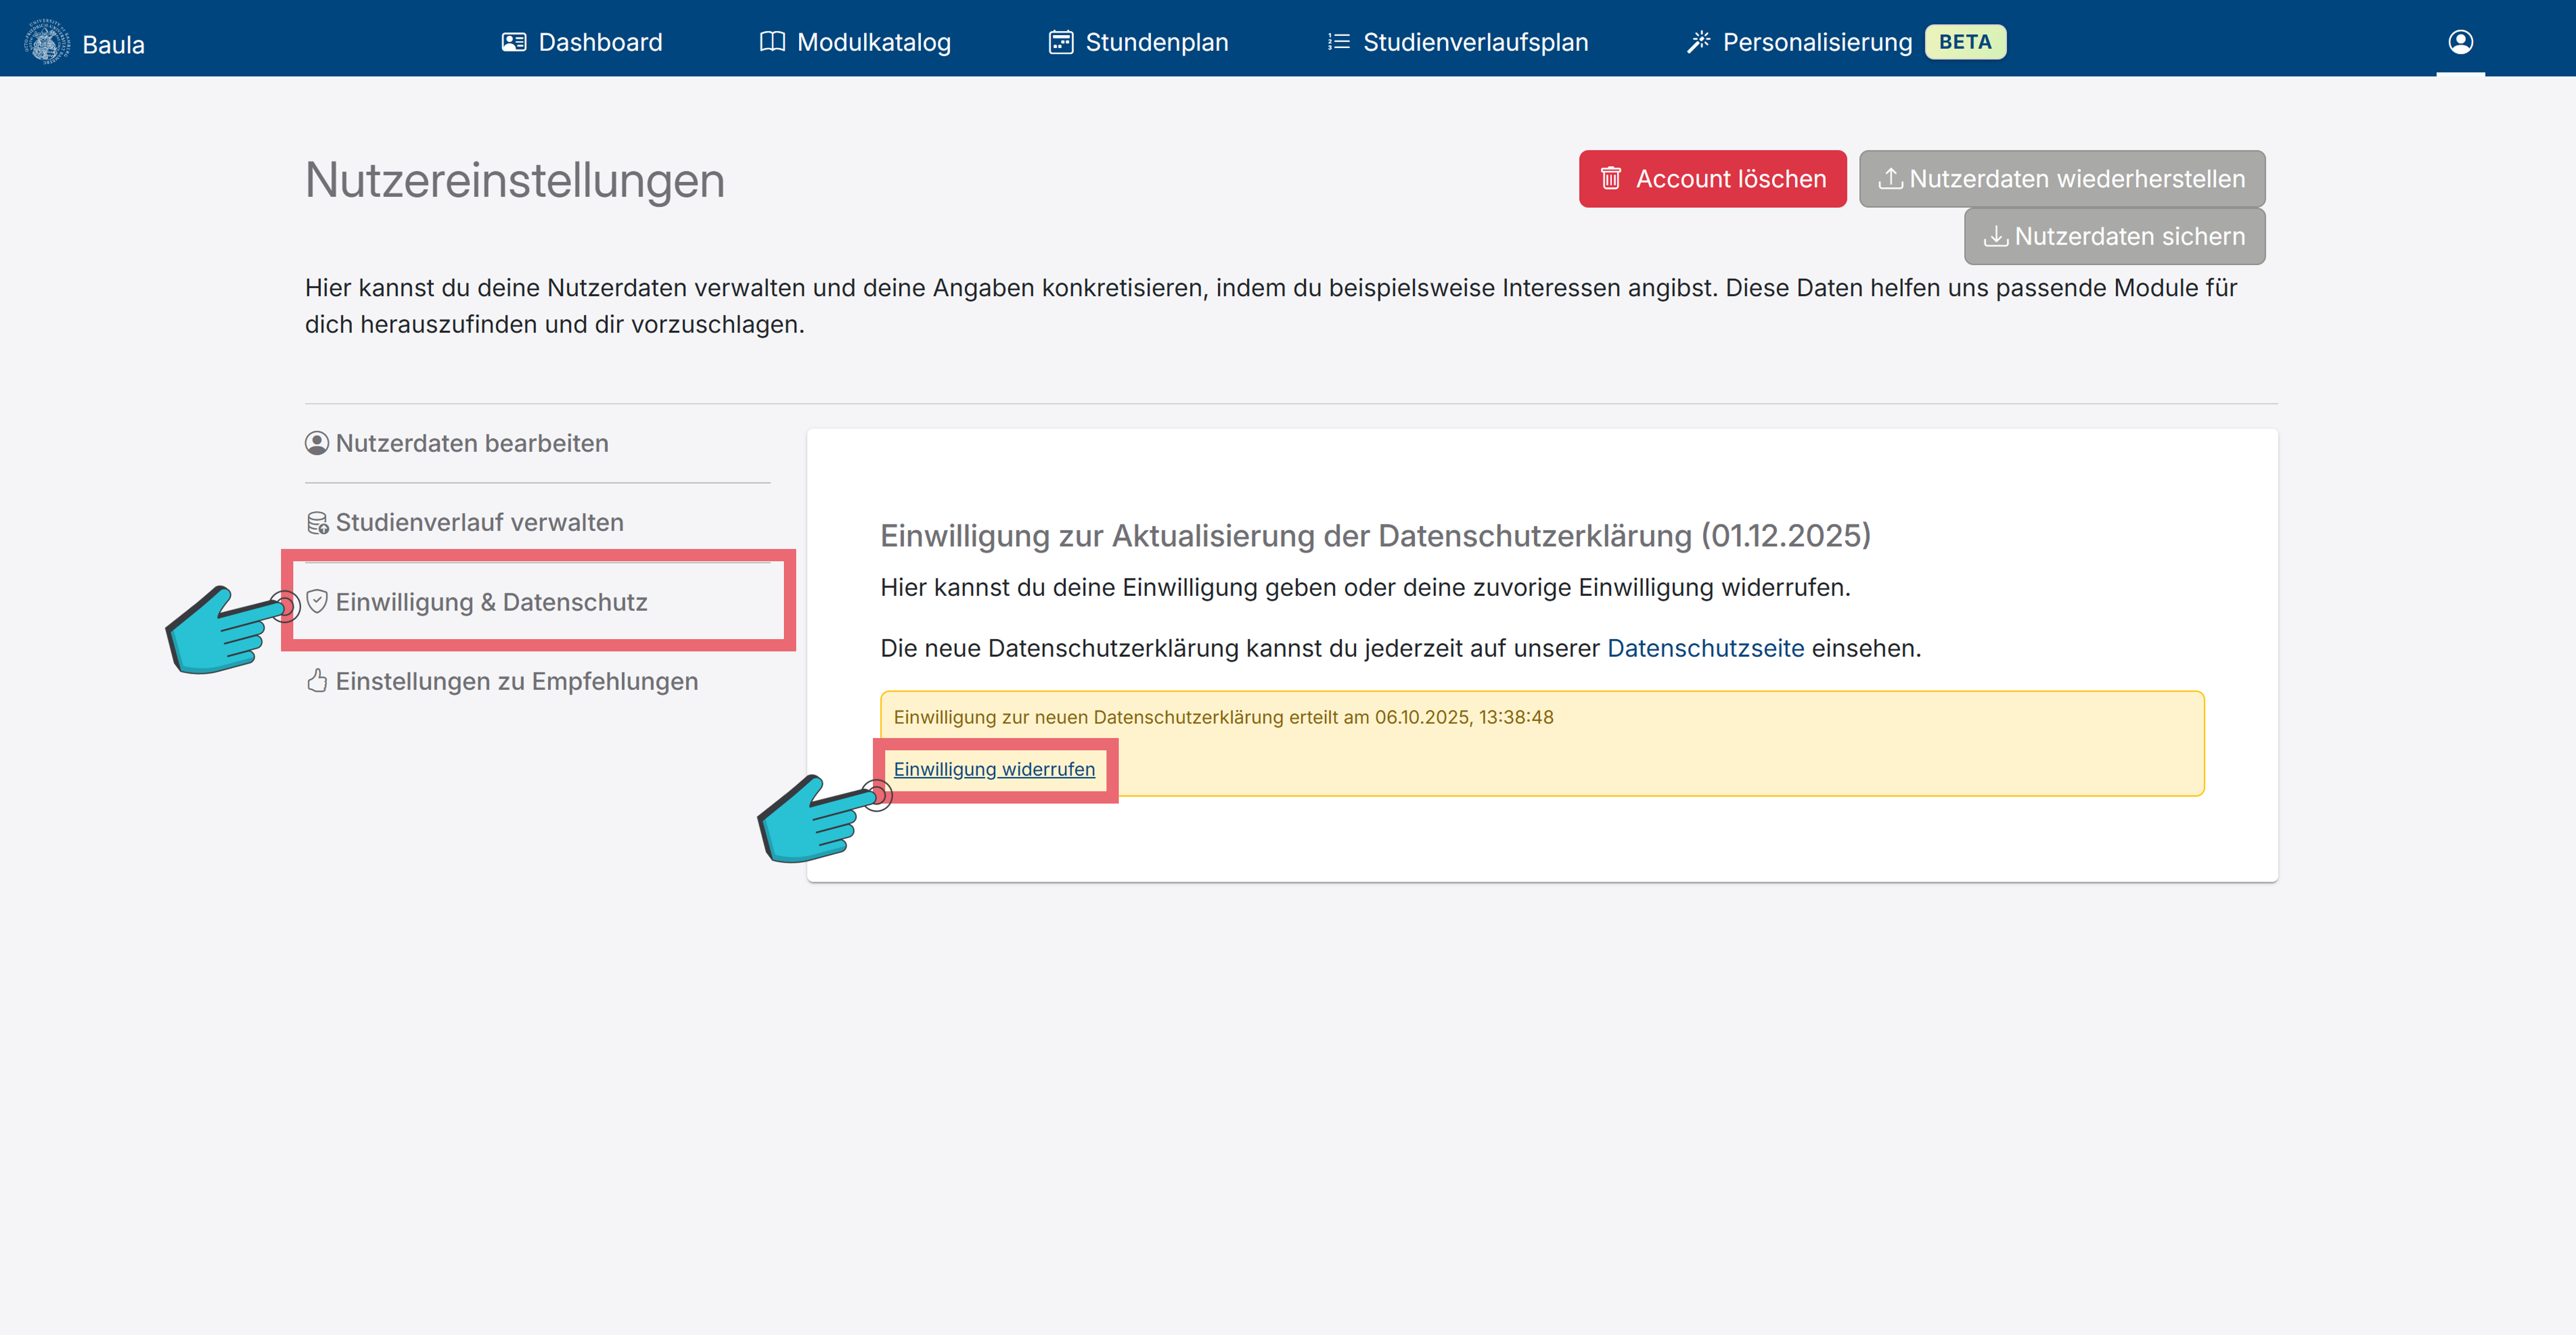Click the Account löschen button
Screen dimensions: 2576x1335
point(1712,179)
